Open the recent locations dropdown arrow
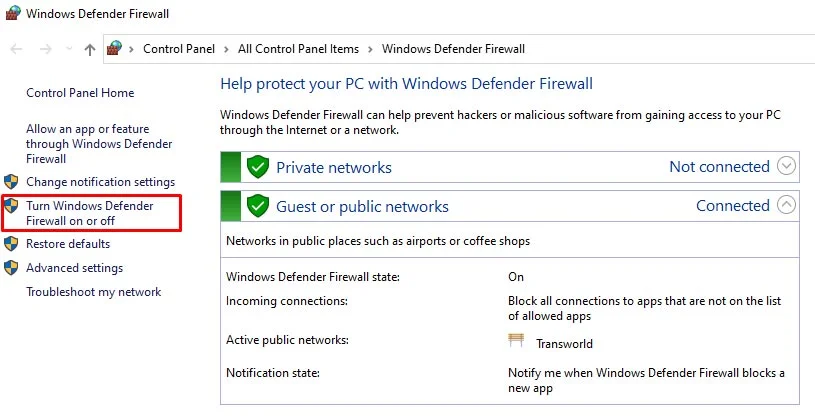Image resolution: width=815 pixels, height=417 pixels. tap(68, 49)
